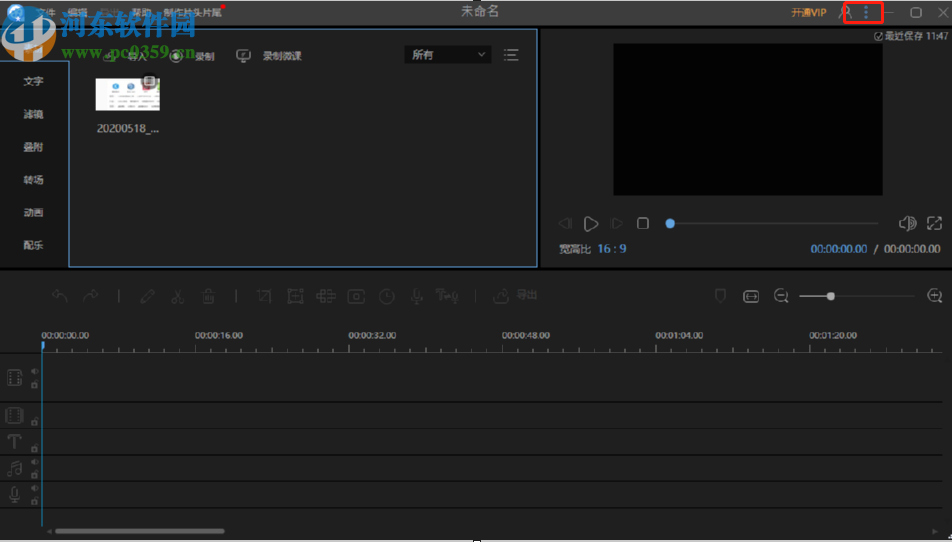
Task: Click the 16:9 aspect ratio selector
Action: [x=611, y=249]
